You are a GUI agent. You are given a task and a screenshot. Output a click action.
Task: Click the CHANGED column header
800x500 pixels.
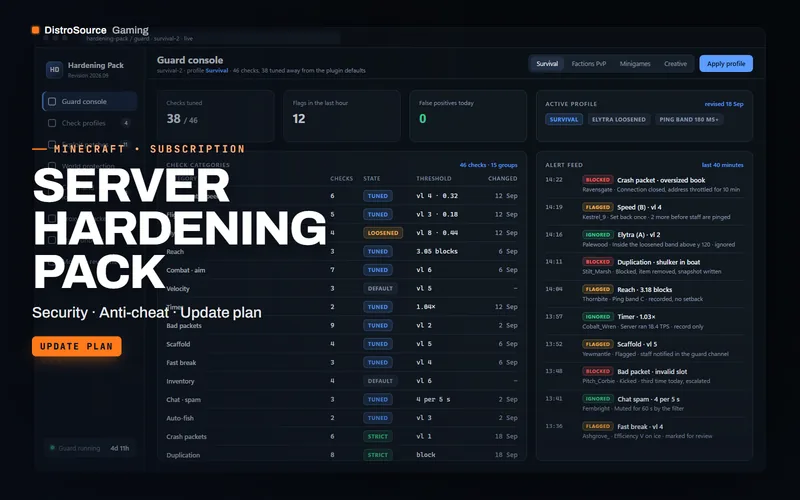503,179
